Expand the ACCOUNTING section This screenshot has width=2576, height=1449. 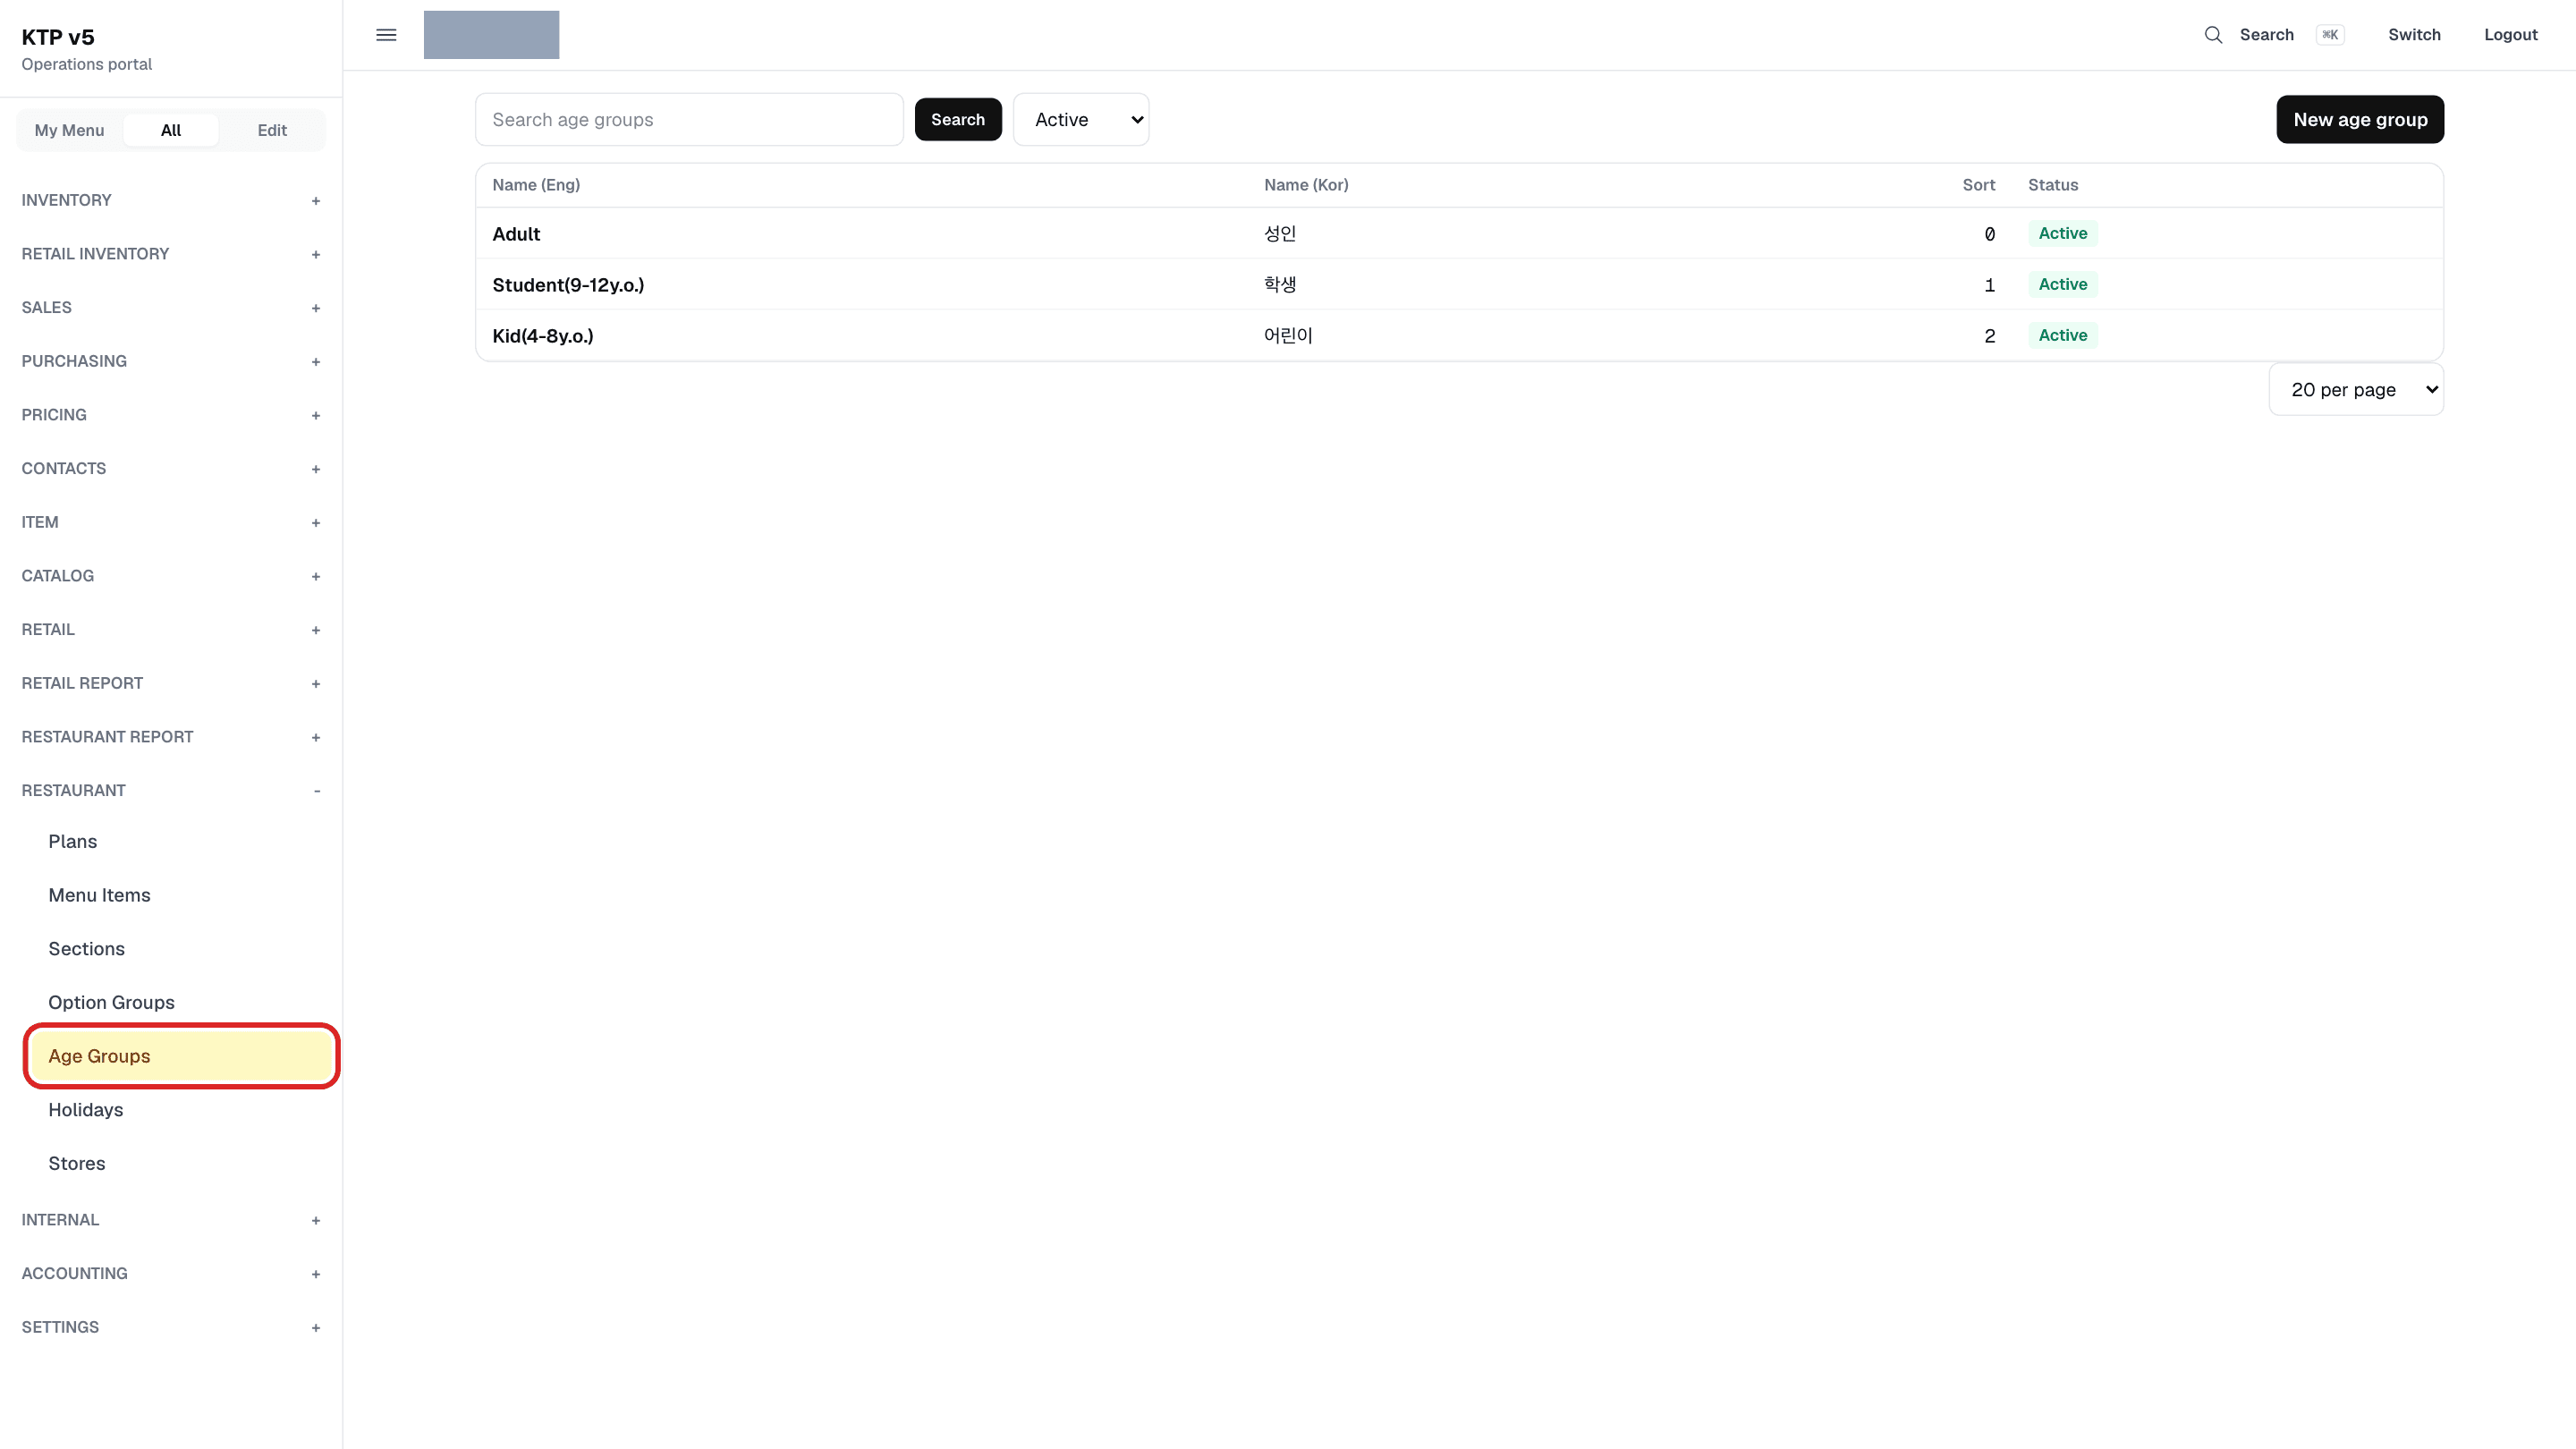171,1274
